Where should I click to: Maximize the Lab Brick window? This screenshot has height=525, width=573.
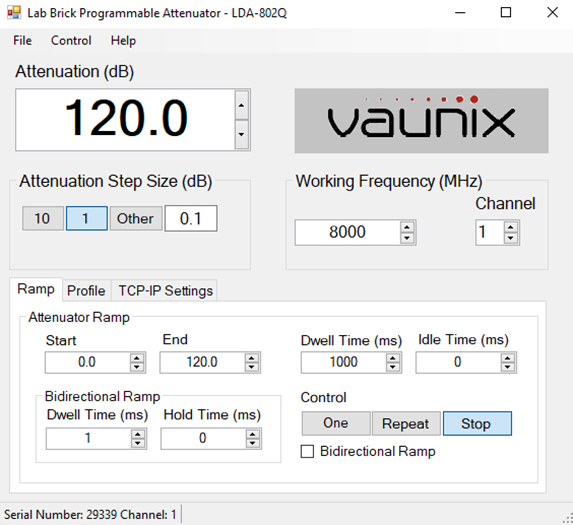tap(506, 13)
